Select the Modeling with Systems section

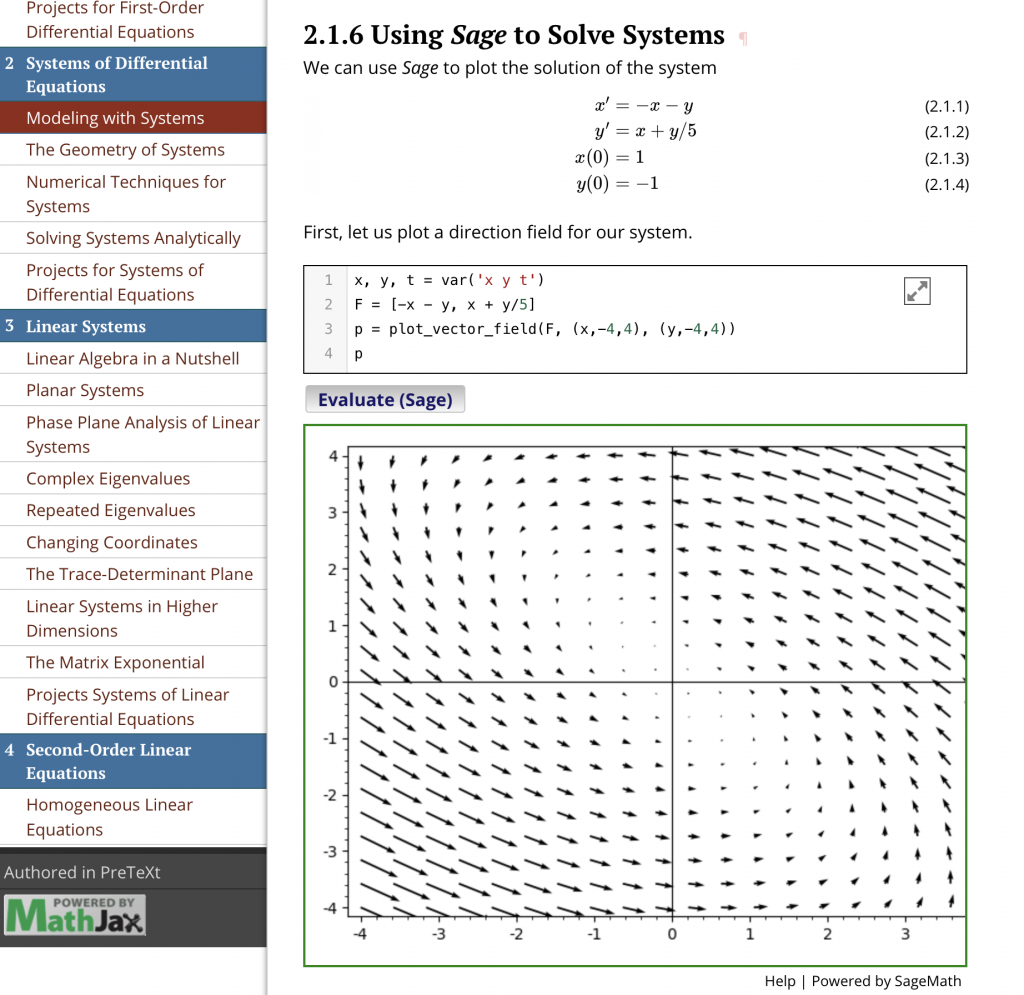133,118
